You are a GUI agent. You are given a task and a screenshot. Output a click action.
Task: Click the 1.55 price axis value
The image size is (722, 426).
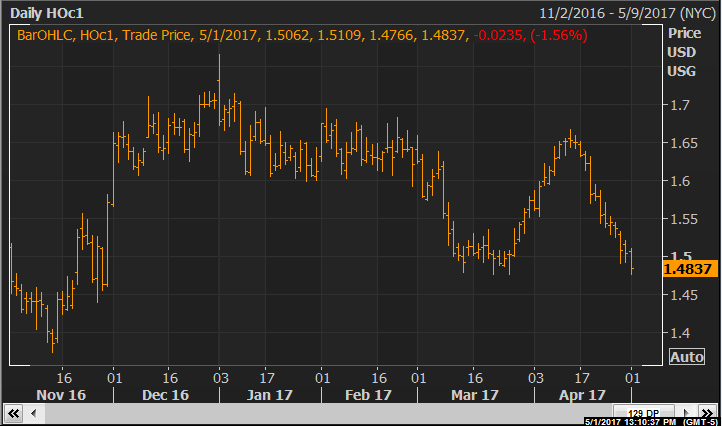pyautogui.click(x=684, y=219)
